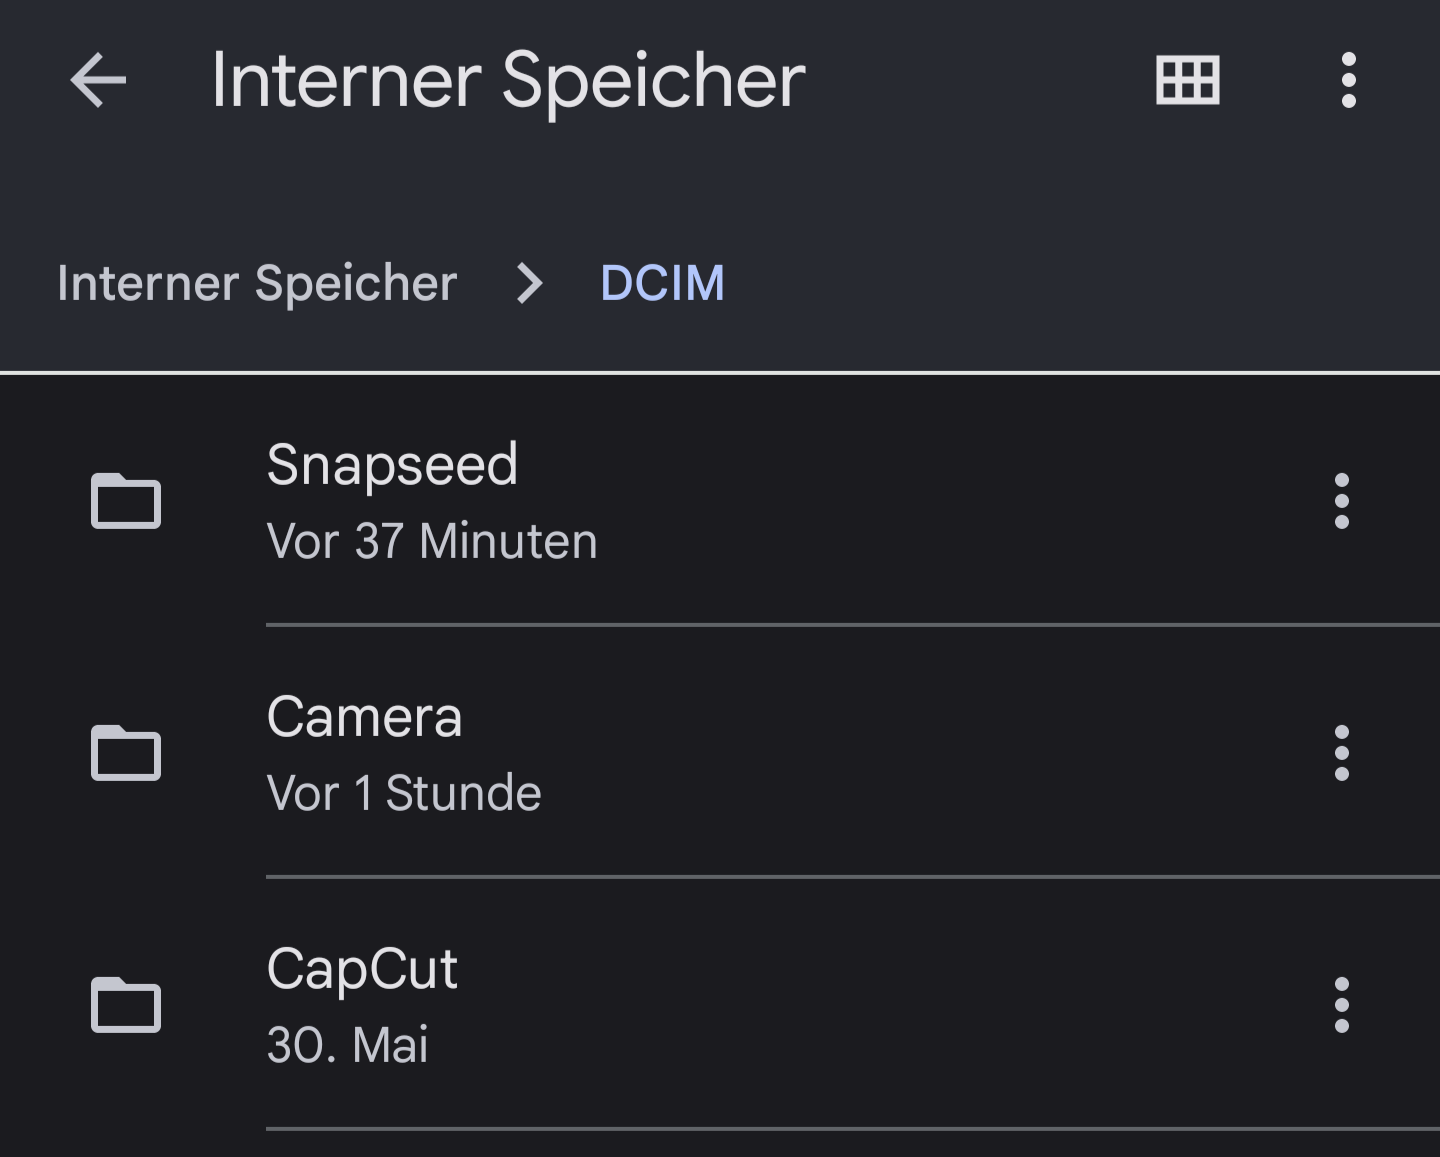Open the Snapseed folder by name
This screenshot has width=1440, height=1157.
click(x=392, y=465)
